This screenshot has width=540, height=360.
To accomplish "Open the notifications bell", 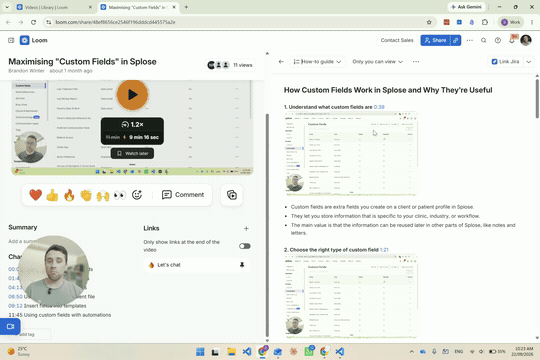I will click(512, 40).
